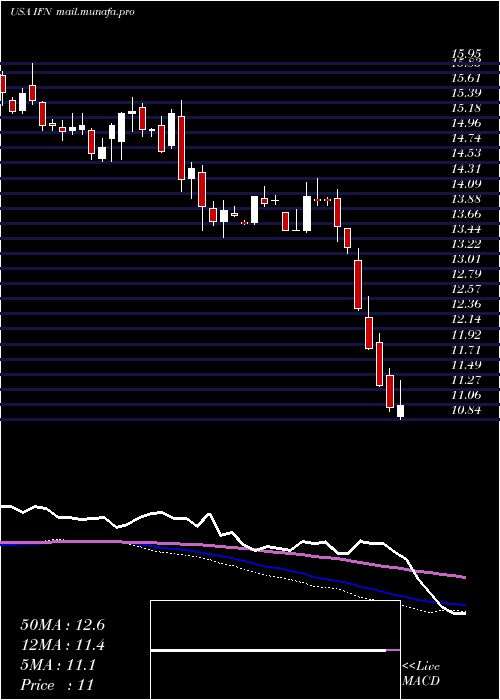Viewport: 500px width, 700px height.
Task: Select the 14.09 price axis label
Action: click(466, 183)
